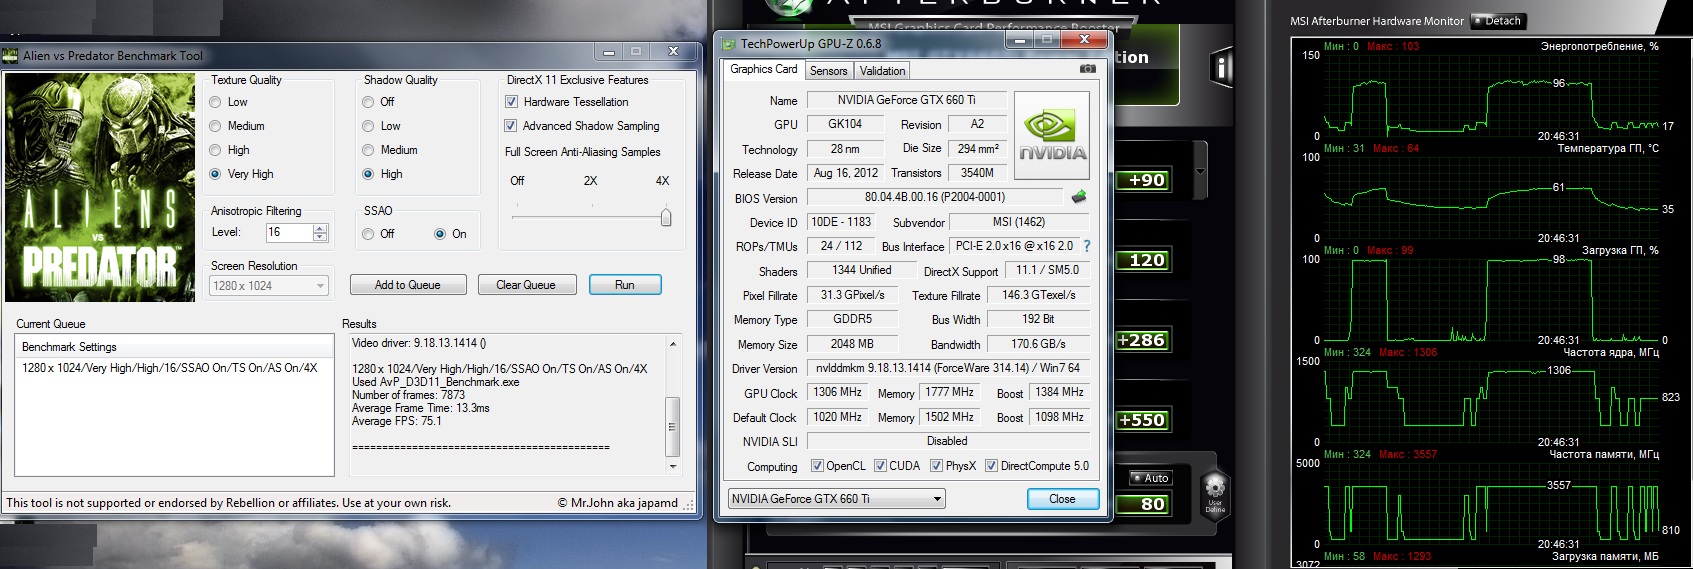Switch to the Validation tab

point(882,71)
